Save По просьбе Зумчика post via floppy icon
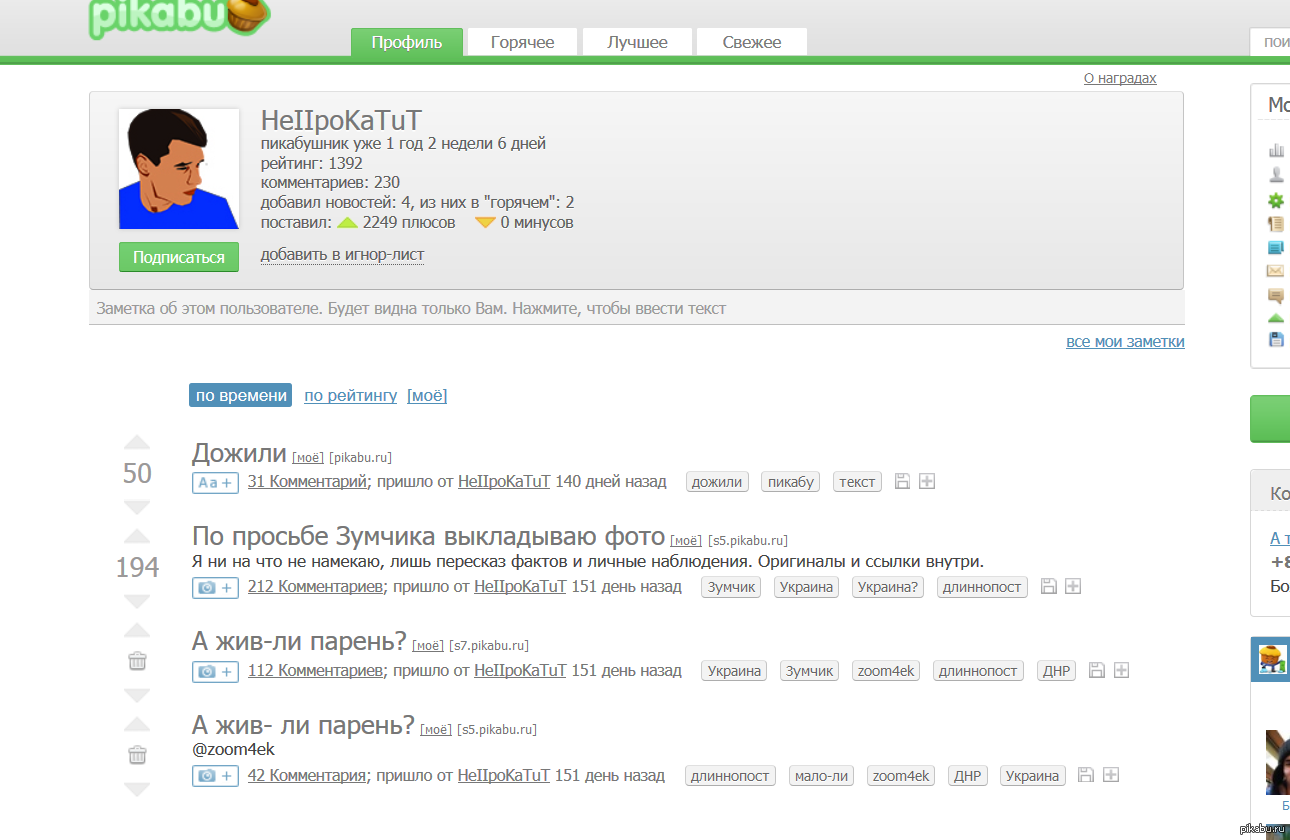The width and height of the screenshot is (1290, 840). point(1048,586)
